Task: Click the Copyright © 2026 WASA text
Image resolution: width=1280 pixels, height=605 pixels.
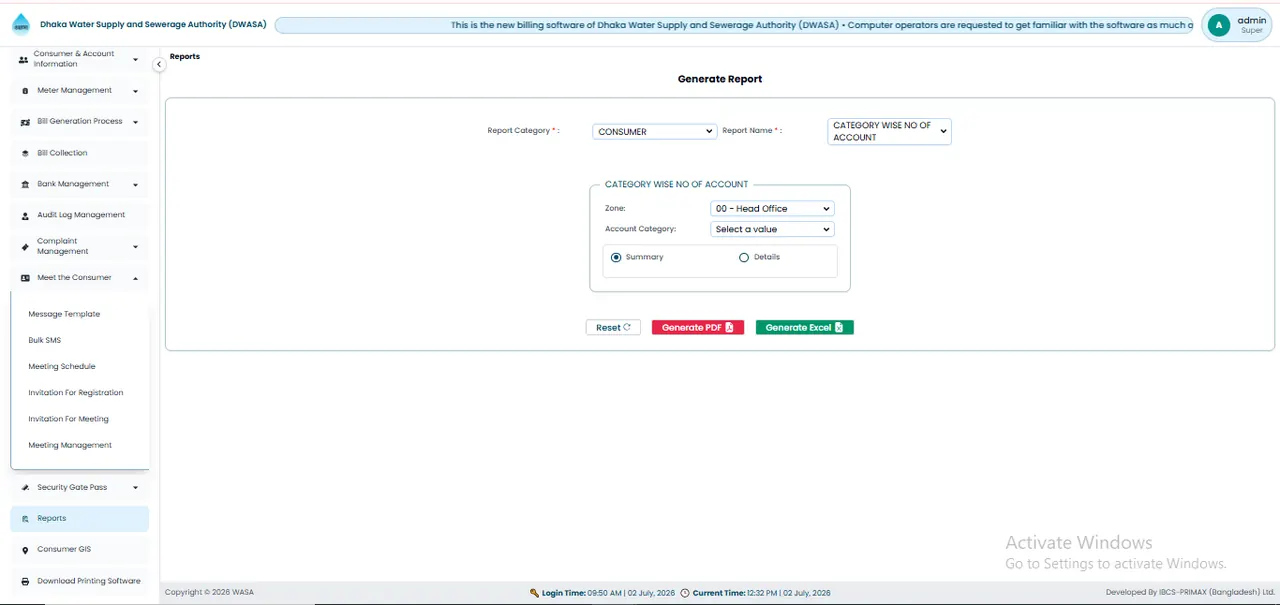Action: (x=209, y=593)
